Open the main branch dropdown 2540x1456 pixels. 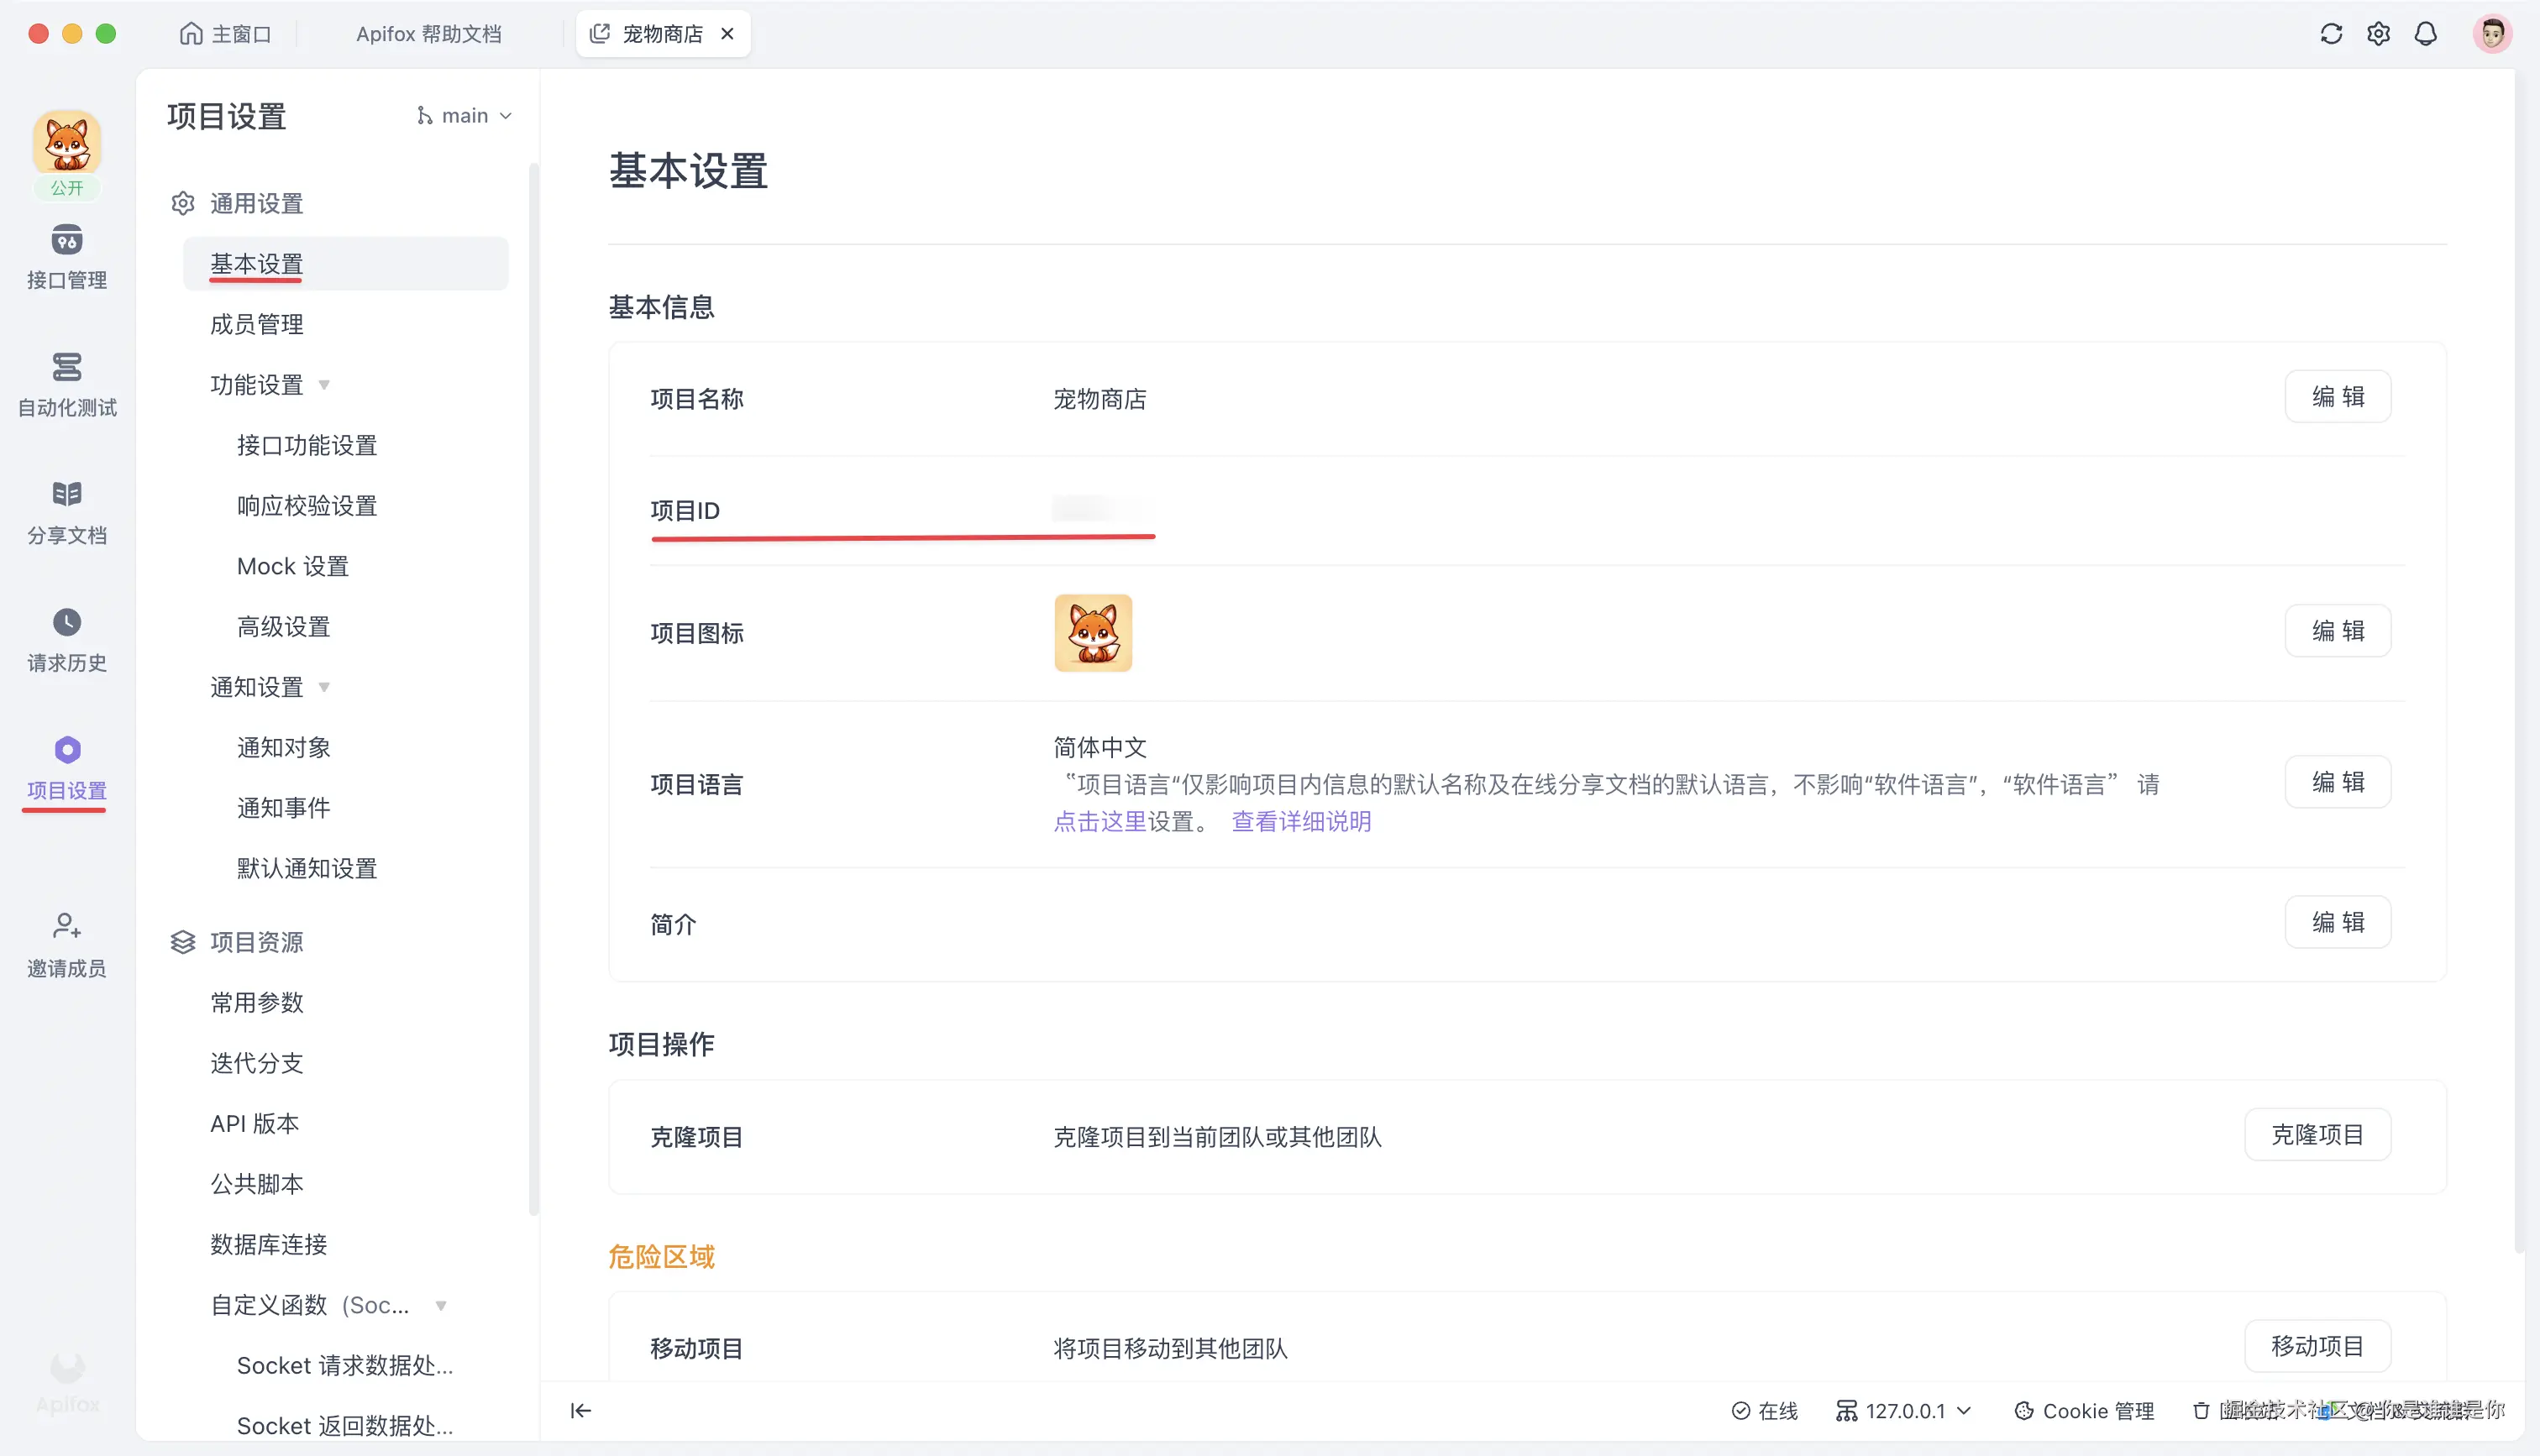[x=465, y=116]
